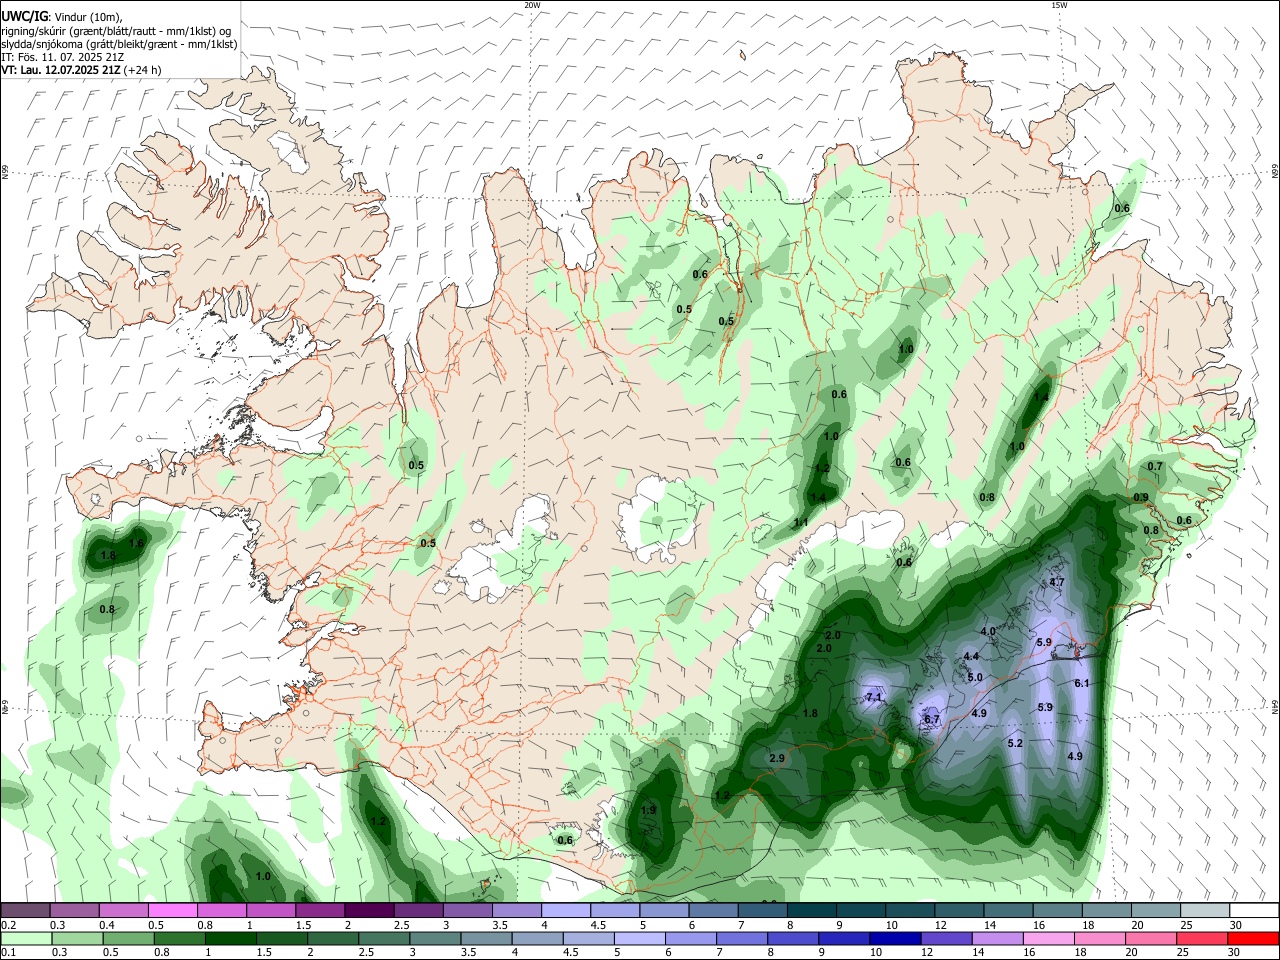Select the 0.9 precipitation value

[1141, 497]
